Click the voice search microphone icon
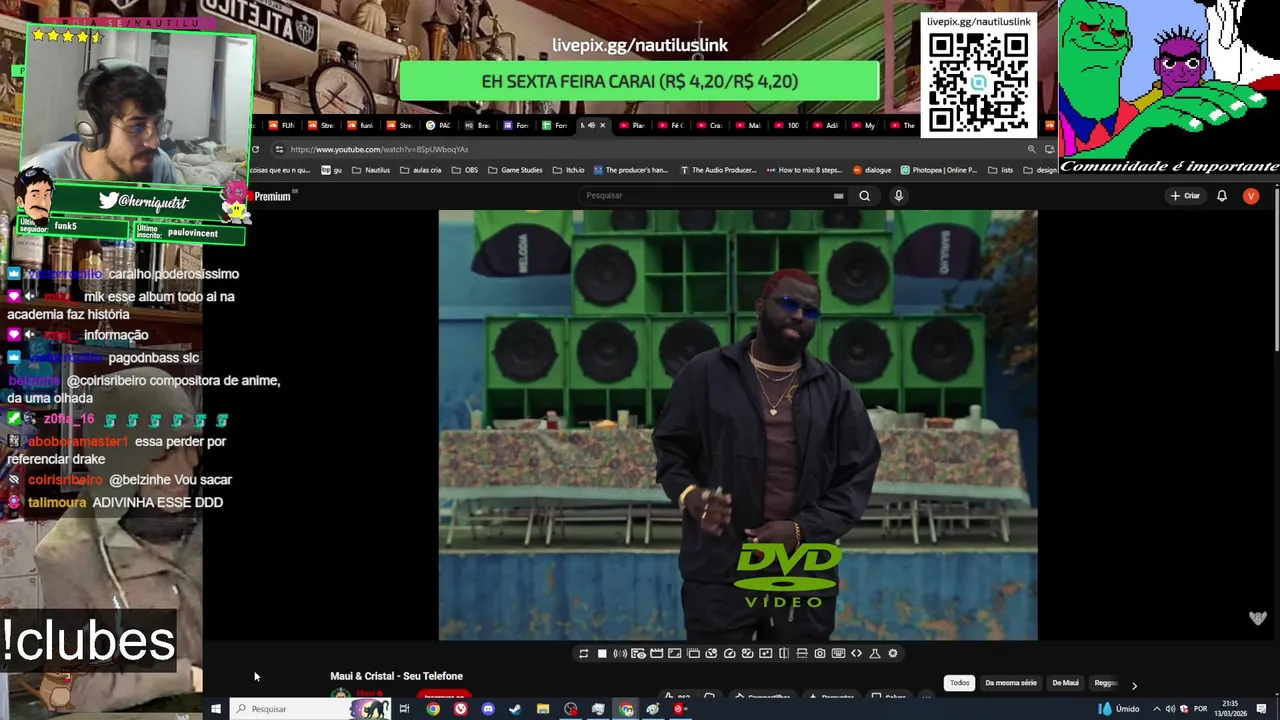The height and width of the screenshot is (720, 1280). (898, 196)
